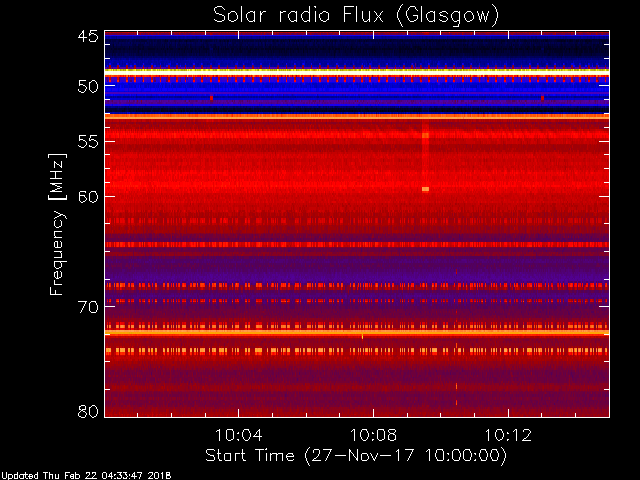
Task: Click the 55 frequency tick label
Action: pos(88,142)
